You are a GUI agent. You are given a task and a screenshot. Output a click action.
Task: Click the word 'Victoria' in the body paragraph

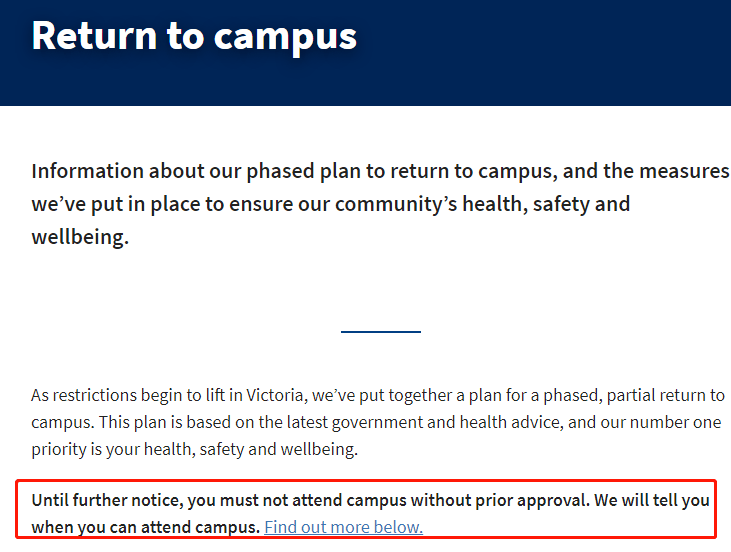(276, 395)
